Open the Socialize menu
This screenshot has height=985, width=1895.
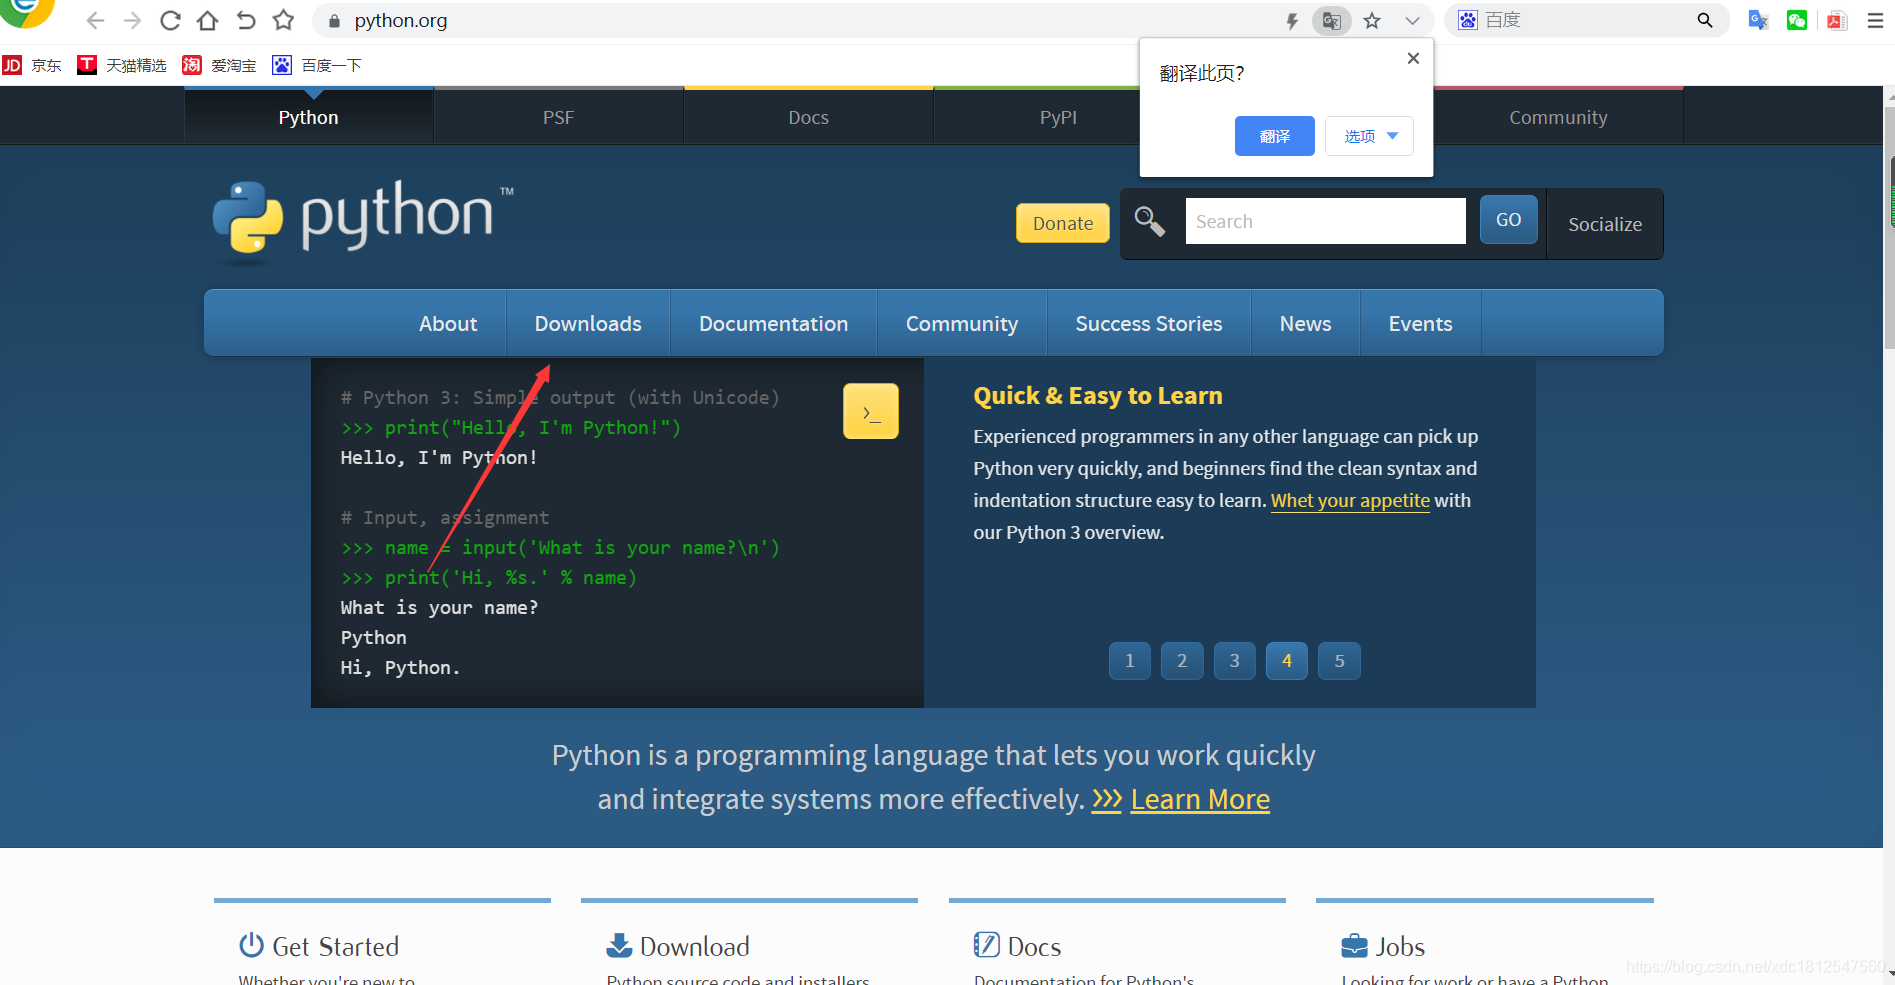pyautogui.click(x=1605, y=224)
